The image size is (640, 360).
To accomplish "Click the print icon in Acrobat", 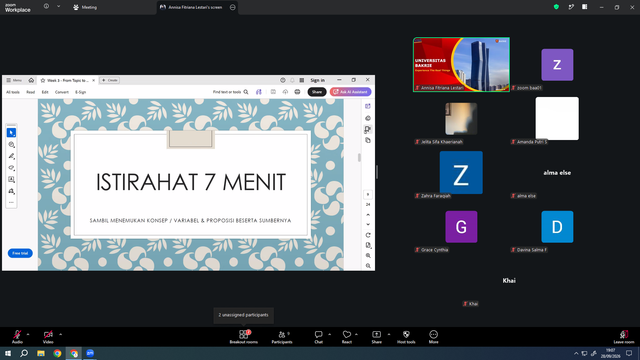I will pos(297,92).
